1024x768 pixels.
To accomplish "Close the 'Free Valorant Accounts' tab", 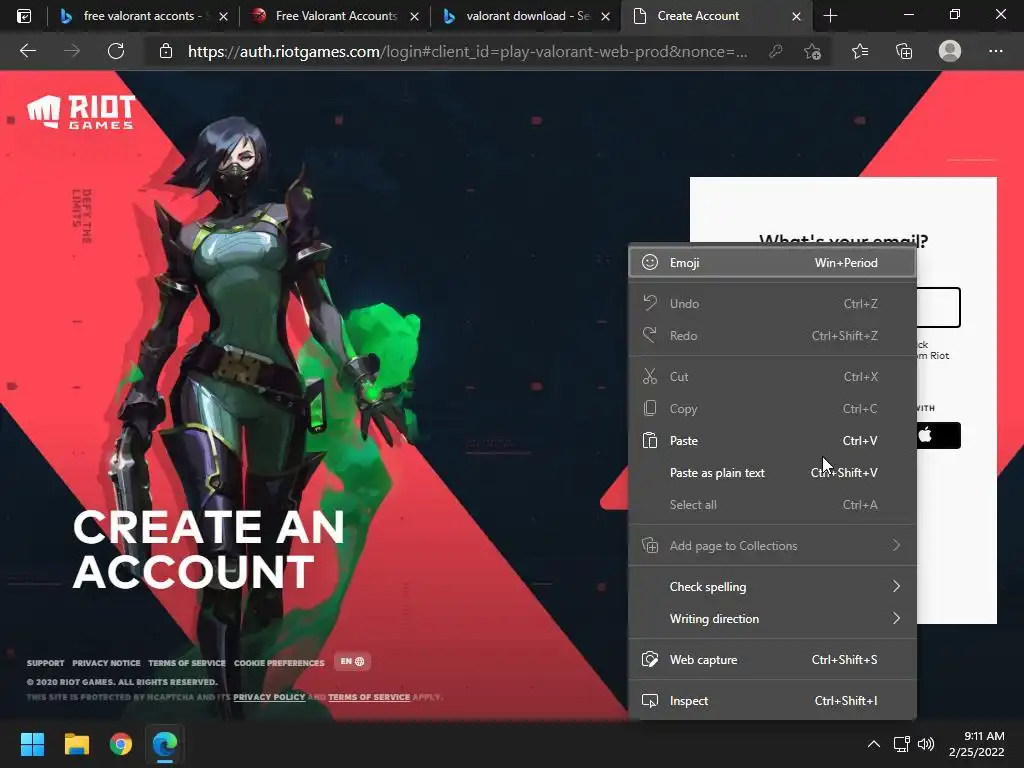I will click(414, 16).
